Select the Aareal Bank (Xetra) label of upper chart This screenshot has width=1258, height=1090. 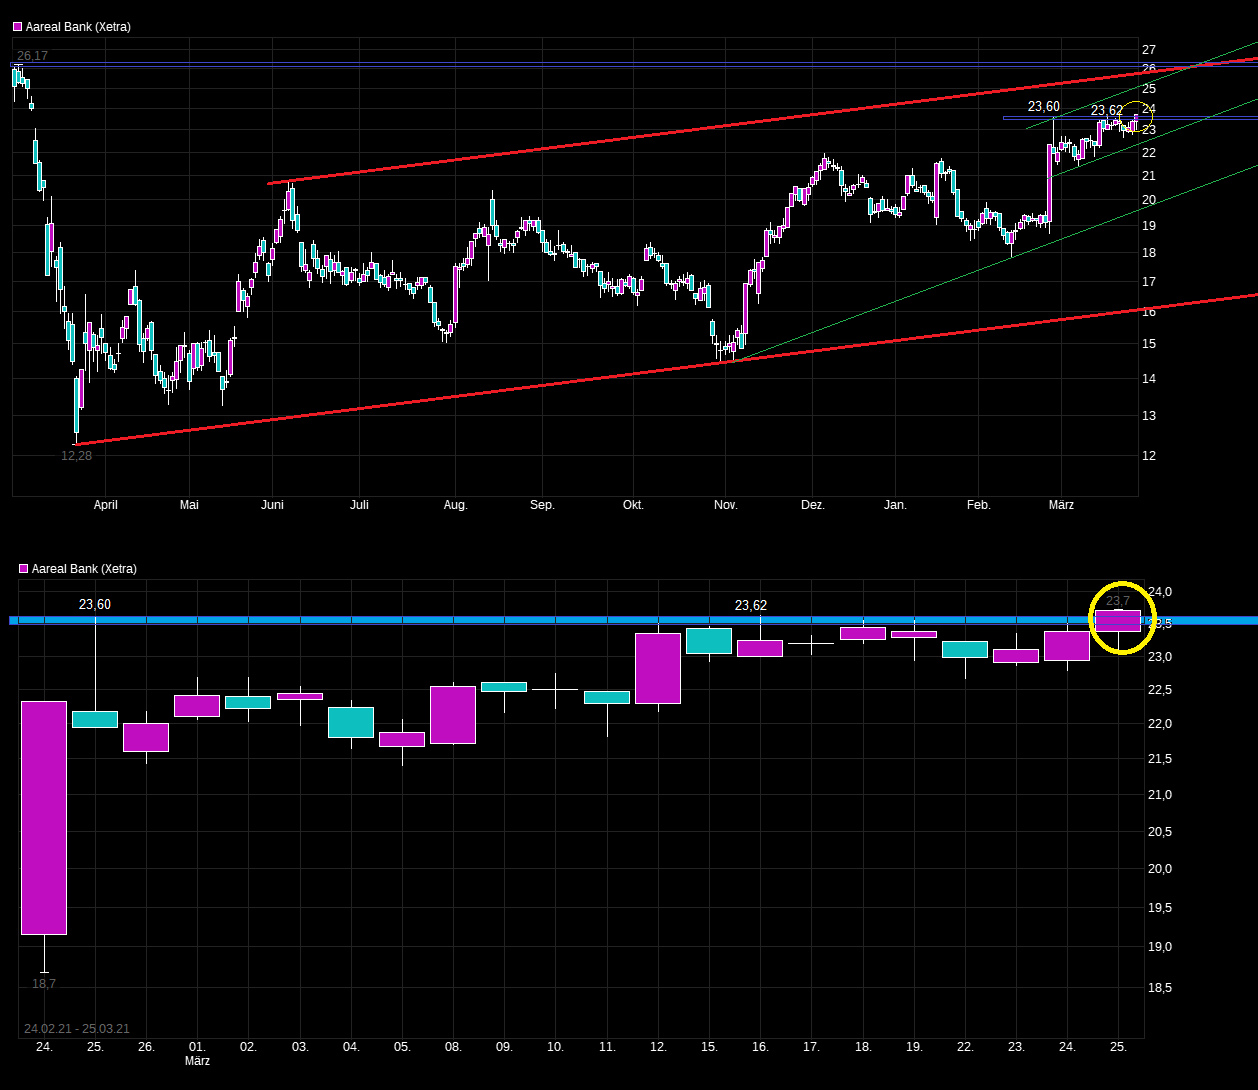coord(78,27)
